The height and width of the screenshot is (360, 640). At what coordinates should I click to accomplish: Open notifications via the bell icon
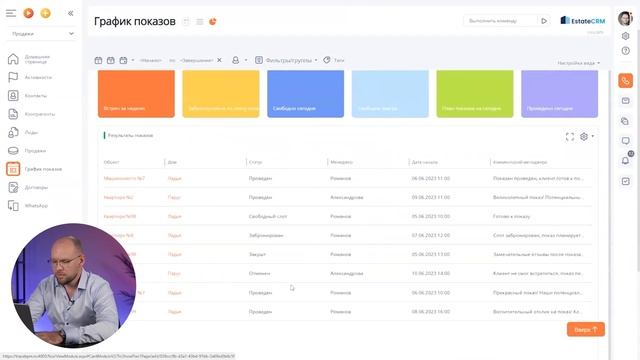625,160
